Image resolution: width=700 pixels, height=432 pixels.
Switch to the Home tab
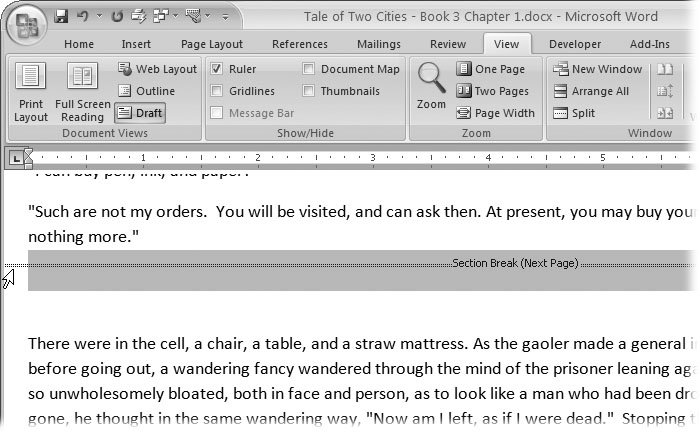click(x=79, y=44)
